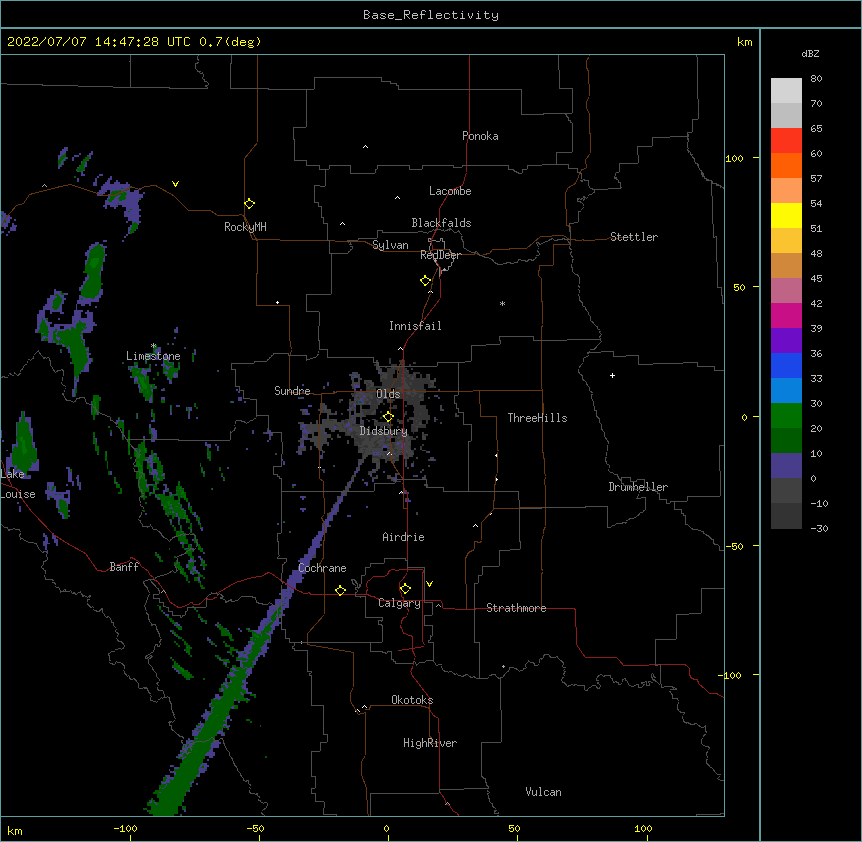Click the Base_Reflectivity title text
The image size is (862, 842).
point(431,15)
